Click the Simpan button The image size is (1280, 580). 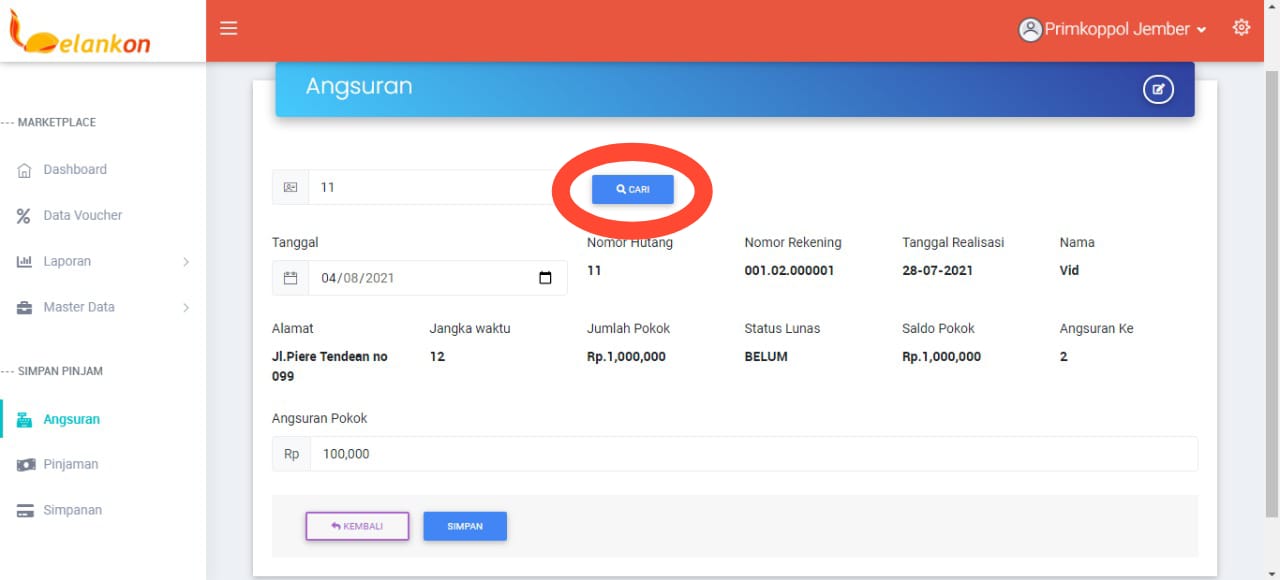click(x=465, y=526)
